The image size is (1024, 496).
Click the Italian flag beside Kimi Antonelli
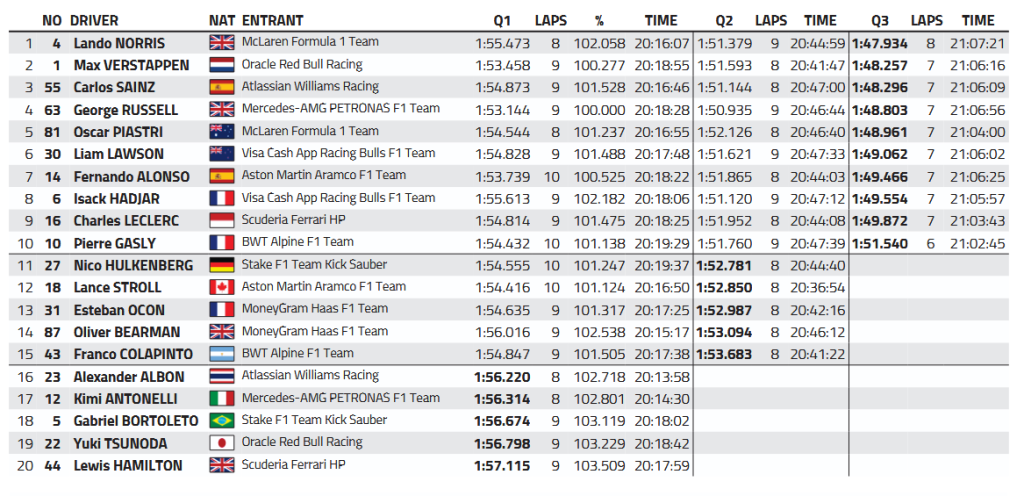click(x=221, y=398)
